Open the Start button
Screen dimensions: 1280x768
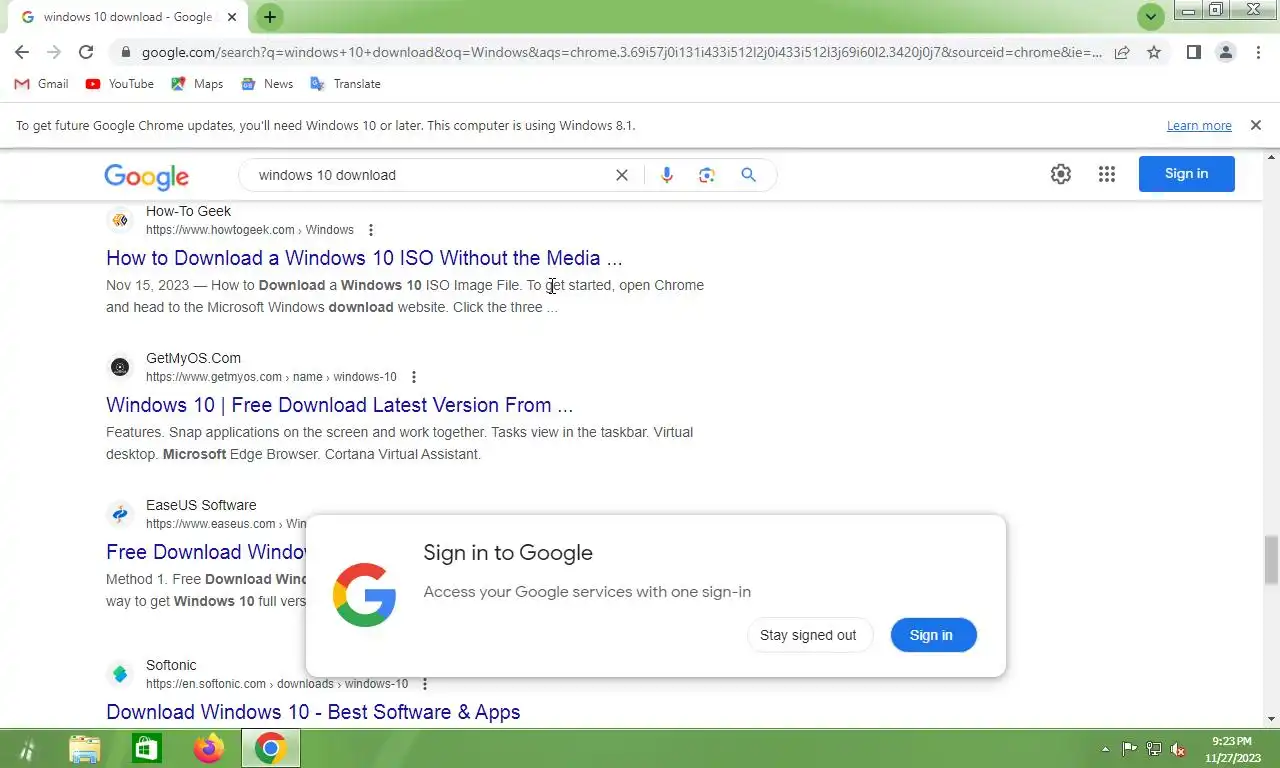point(27,748)
